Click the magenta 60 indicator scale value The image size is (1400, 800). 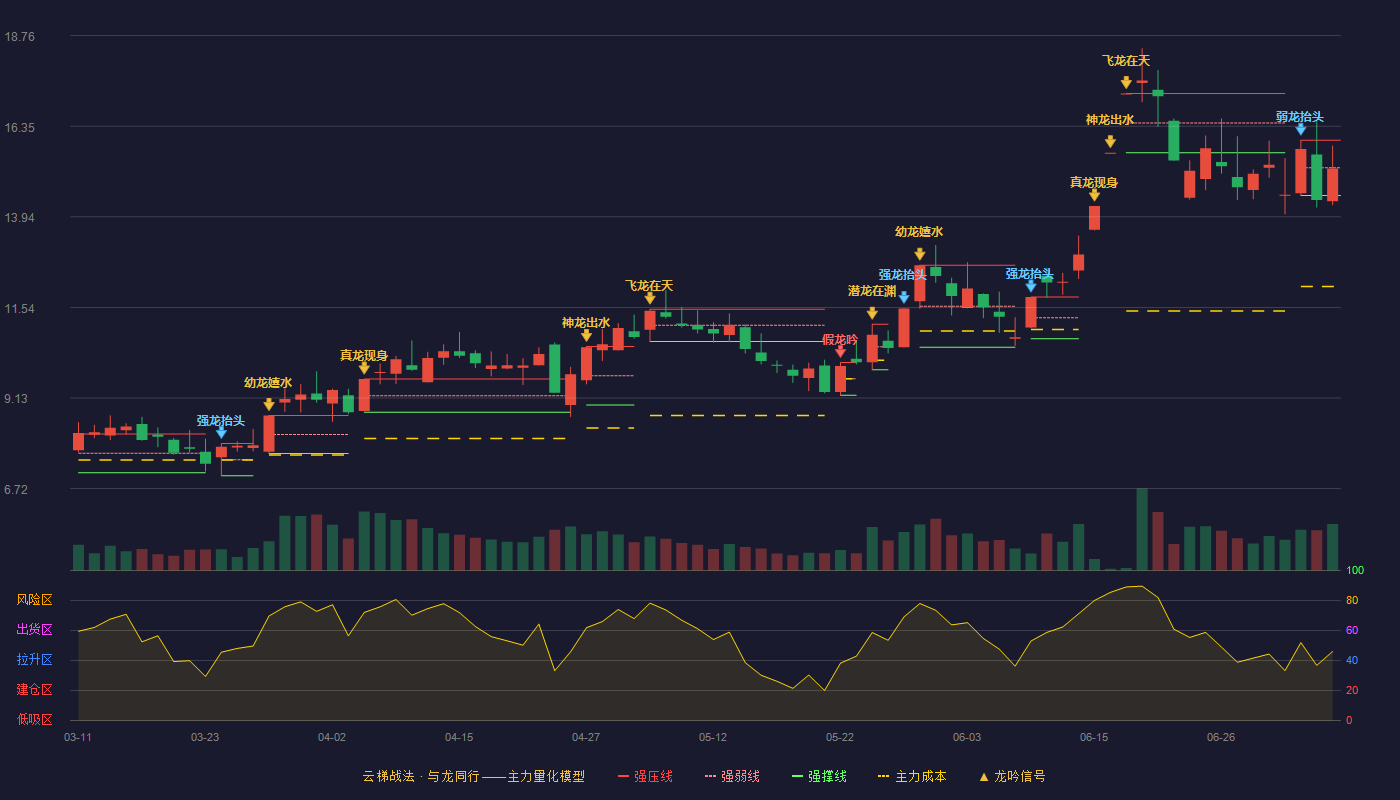(x=1352, y=630)
